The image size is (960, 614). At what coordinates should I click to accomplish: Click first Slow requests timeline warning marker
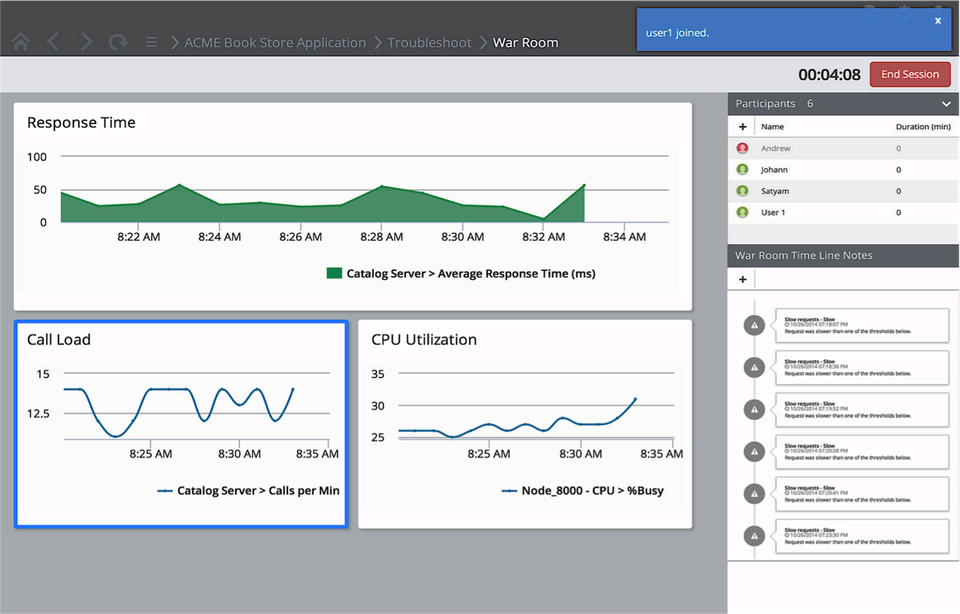pos(754,326)
